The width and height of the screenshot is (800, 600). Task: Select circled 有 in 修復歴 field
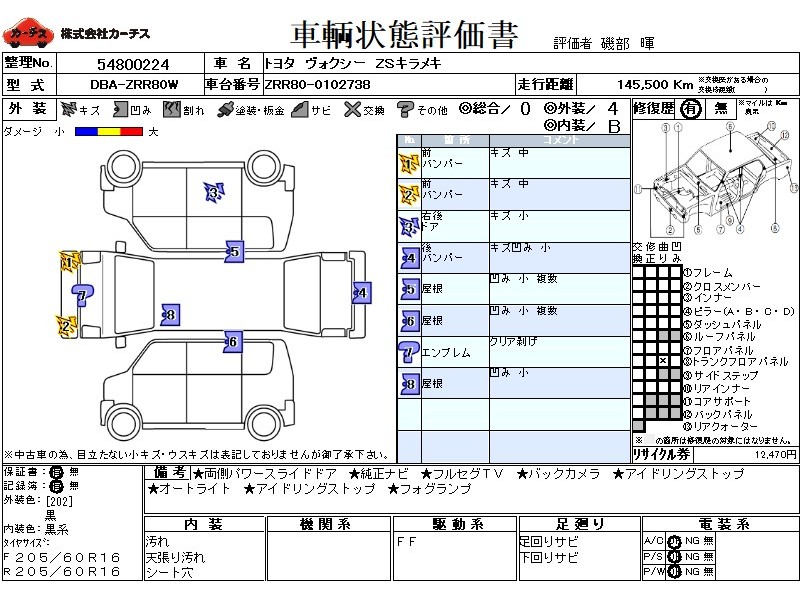click(x=691, y=109)
